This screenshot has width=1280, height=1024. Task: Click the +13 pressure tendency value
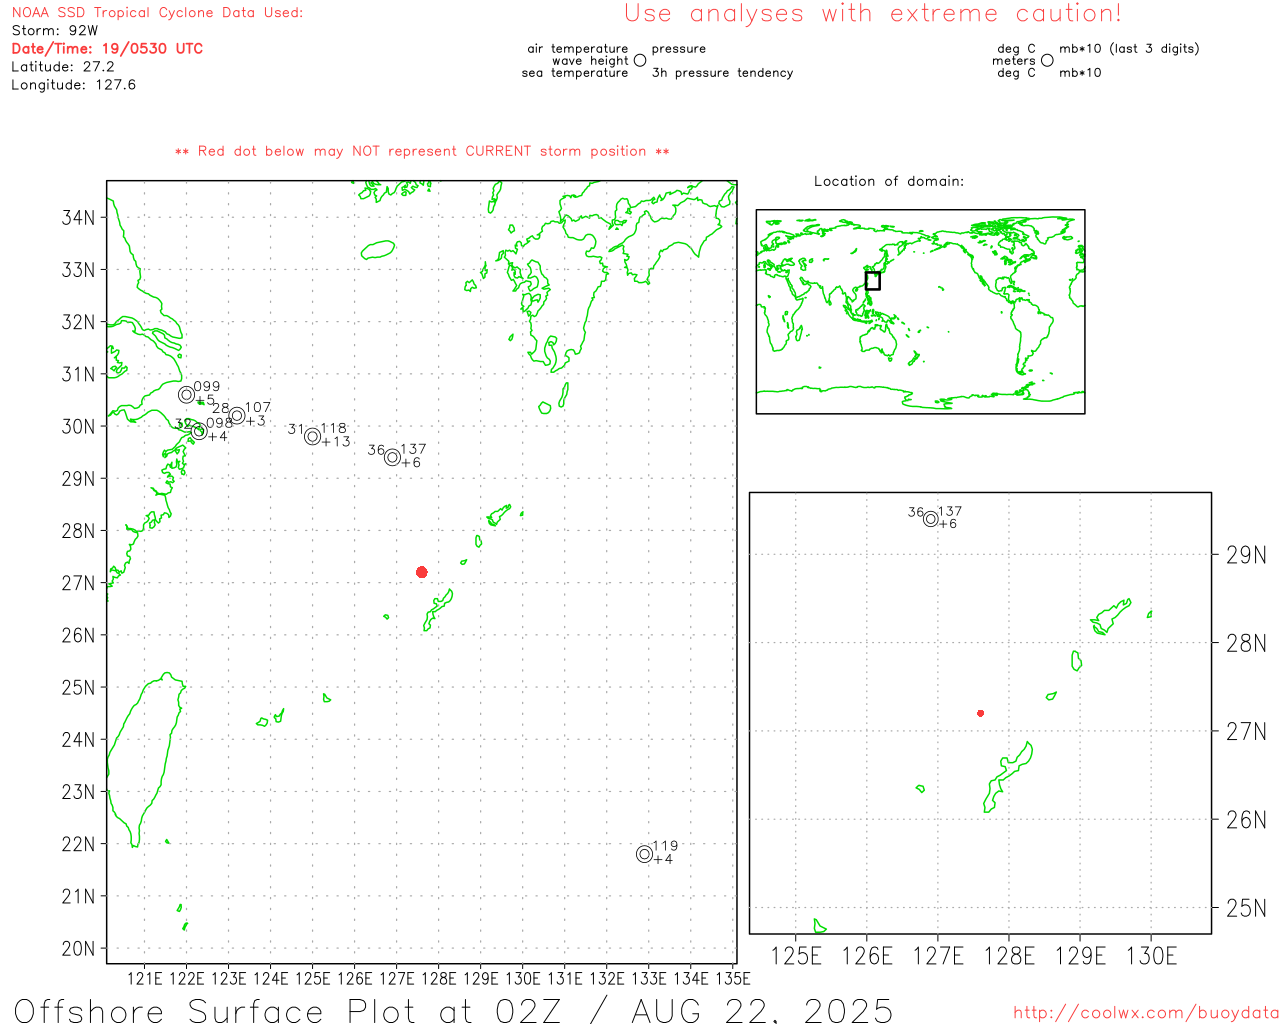click(336, 442)
